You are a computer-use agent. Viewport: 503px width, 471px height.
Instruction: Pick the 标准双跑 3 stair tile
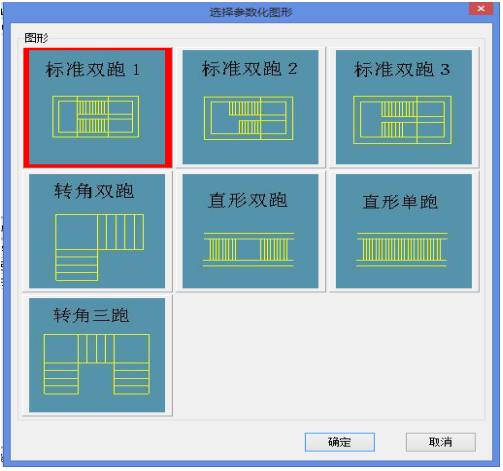[x=404, y=107]
